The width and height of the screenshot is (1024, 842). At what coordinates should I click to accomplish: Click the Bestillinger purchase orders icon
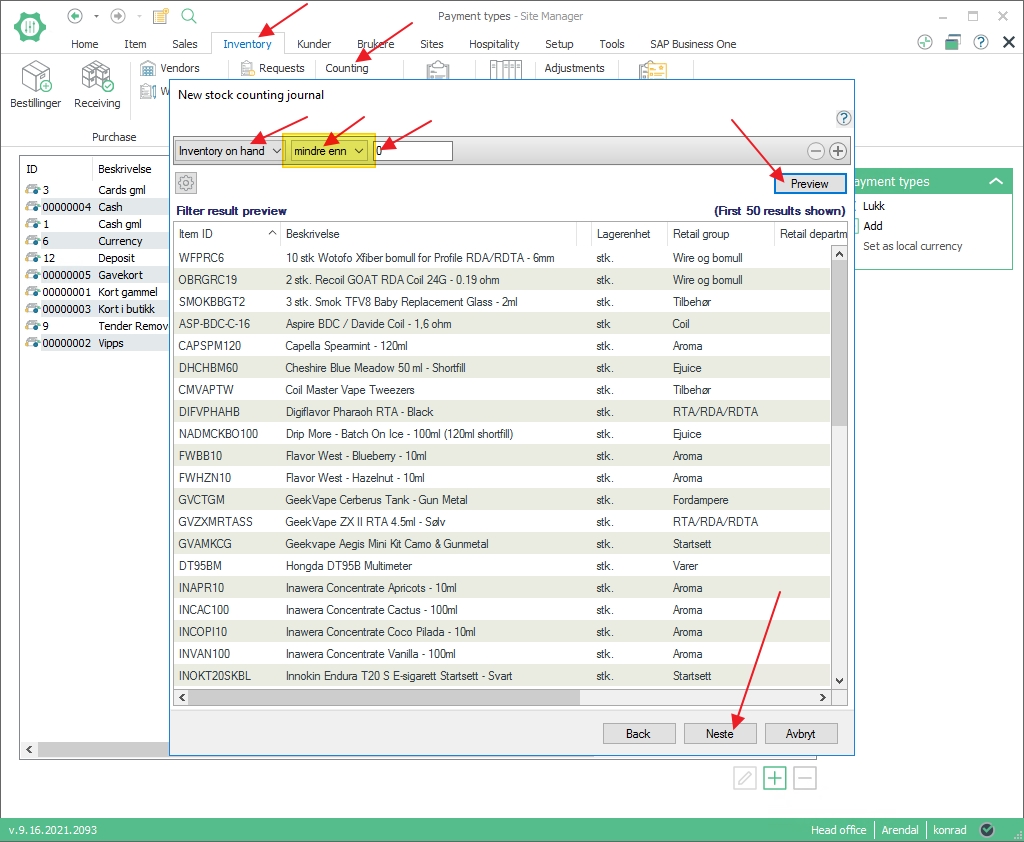(36, 84)
